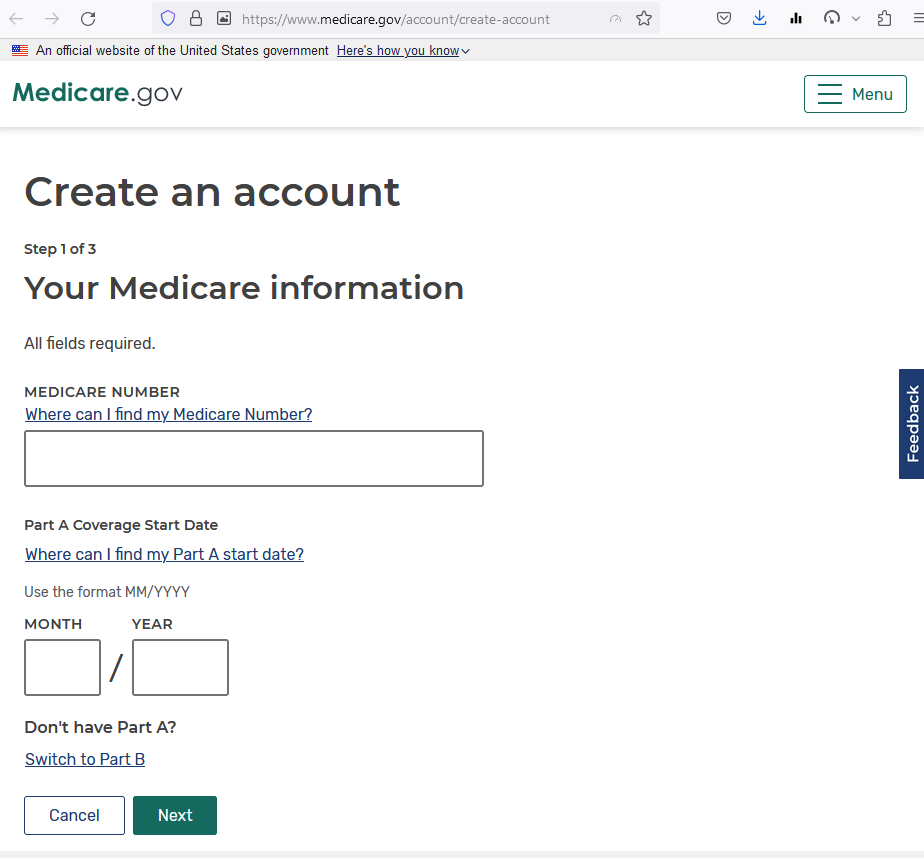Click the padlock site security icon
The width and height of the screenshot is (924, 858).
coord(195,18)
